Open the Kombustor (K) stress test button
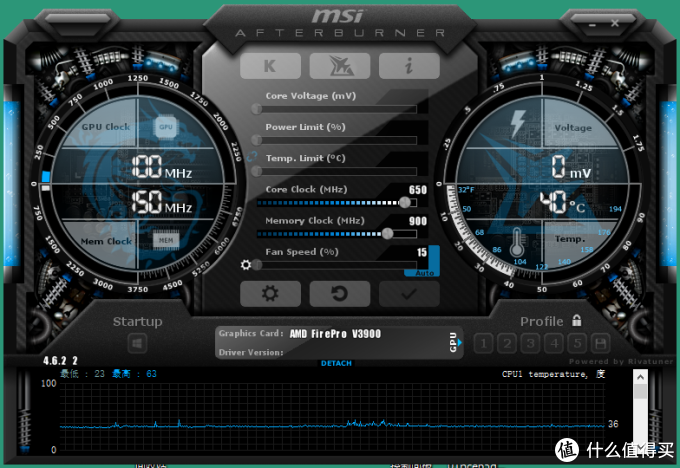The height and width of the screenshot is (468, 680). click(x=270, y=66)
